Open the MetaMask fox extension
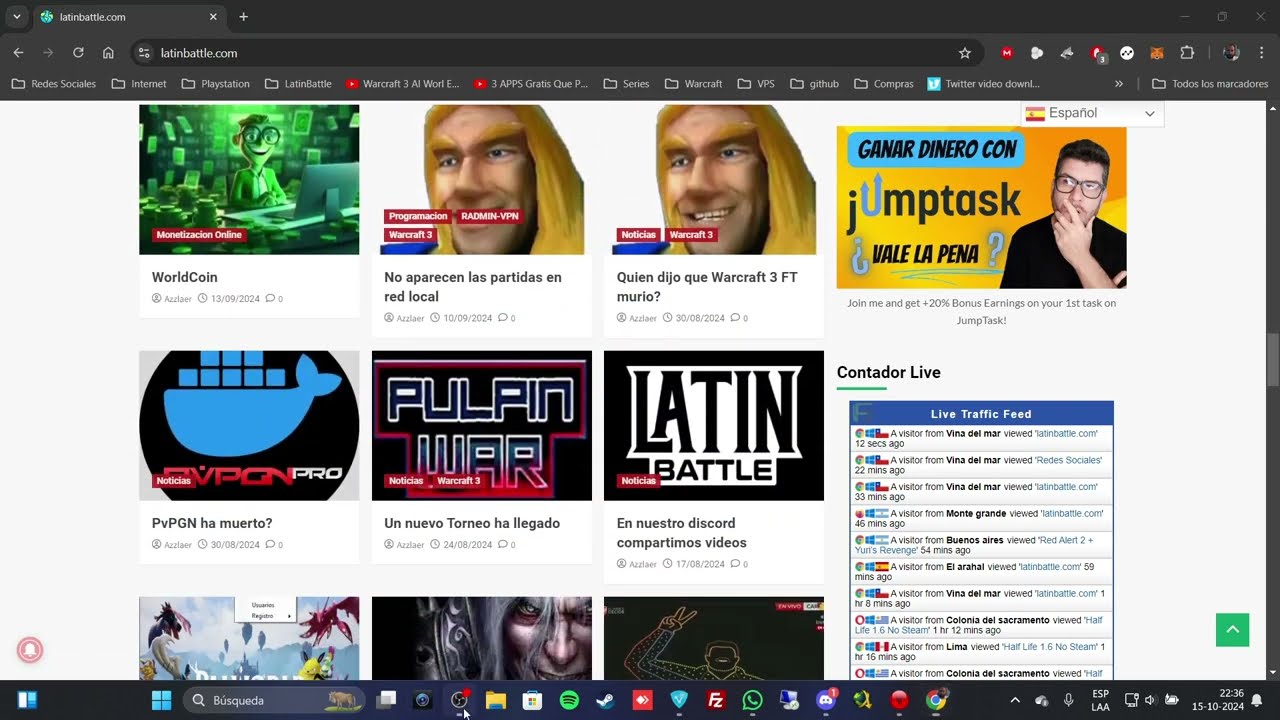1280x720 pixels. [x=1157, y=53]
